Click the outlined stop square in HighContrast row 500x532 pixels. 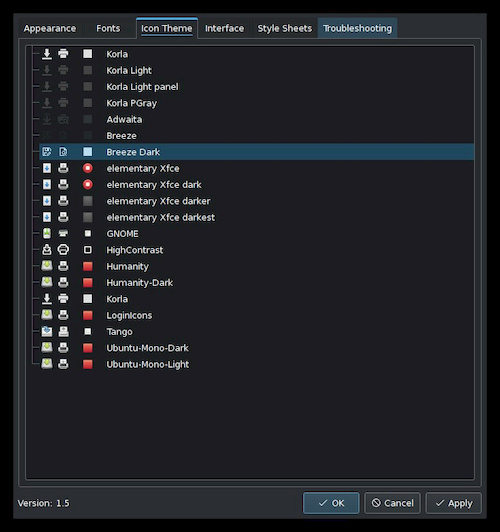[88, 250]
